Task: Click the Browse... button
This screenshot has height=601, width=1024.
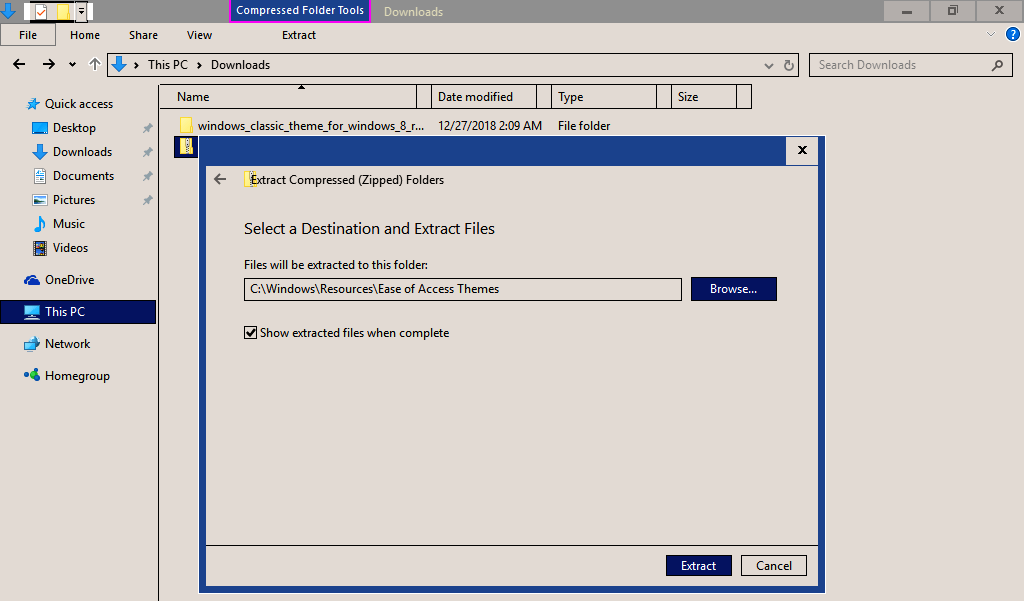Action: [733, 289]
